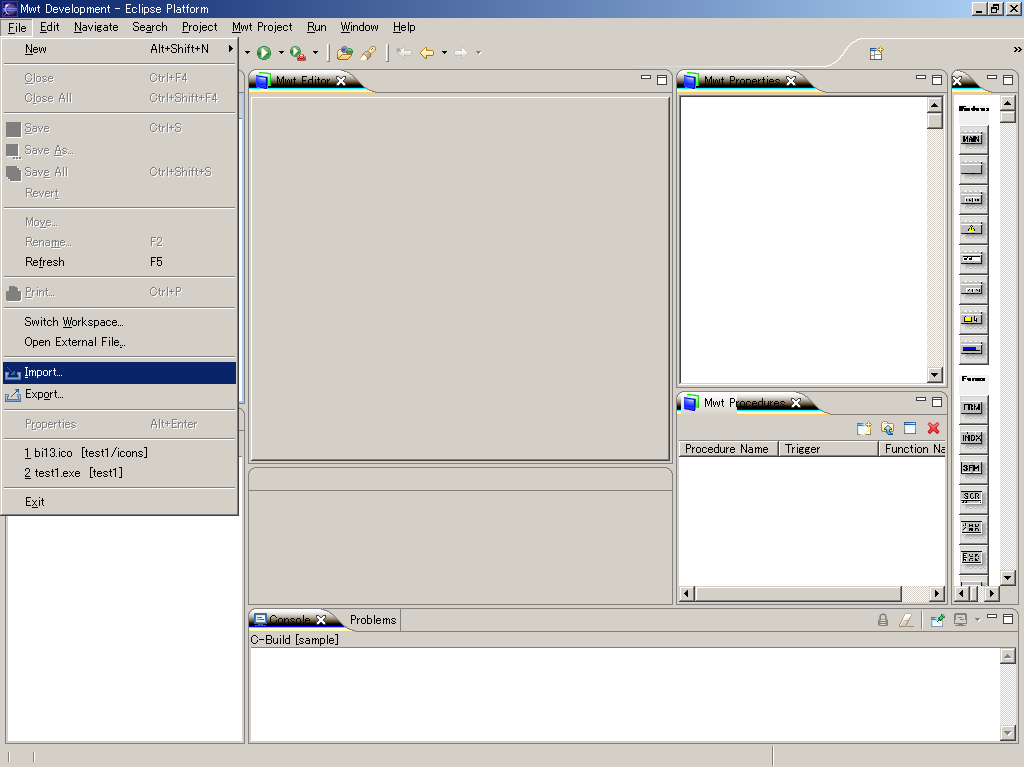Click the Clear Console eraser icon
Screen dimensions: 1024x768
point(906,620)
